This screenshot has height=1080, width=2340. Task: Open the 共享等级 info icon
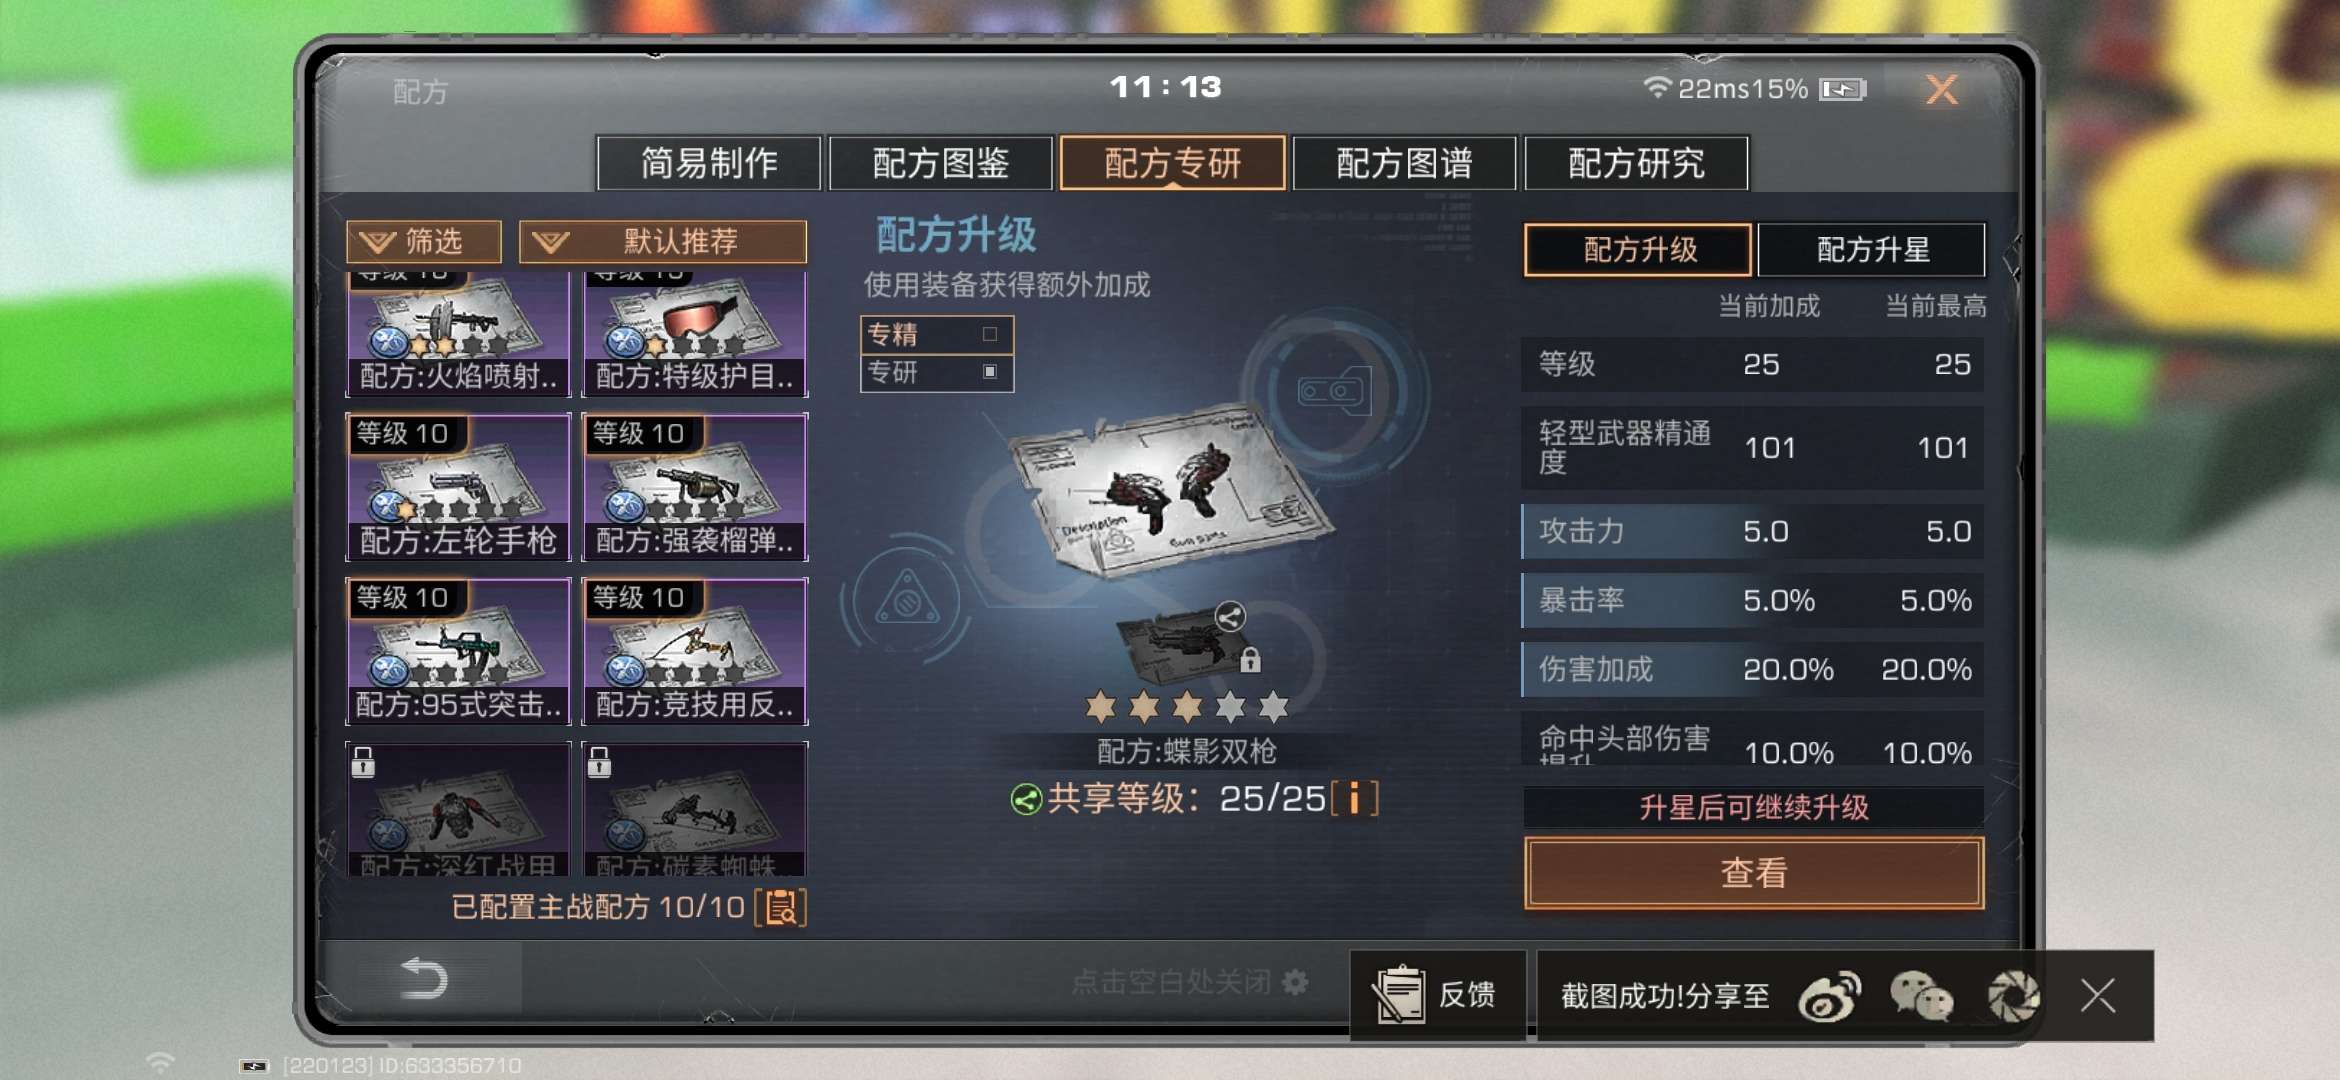tap(1355, 799)
